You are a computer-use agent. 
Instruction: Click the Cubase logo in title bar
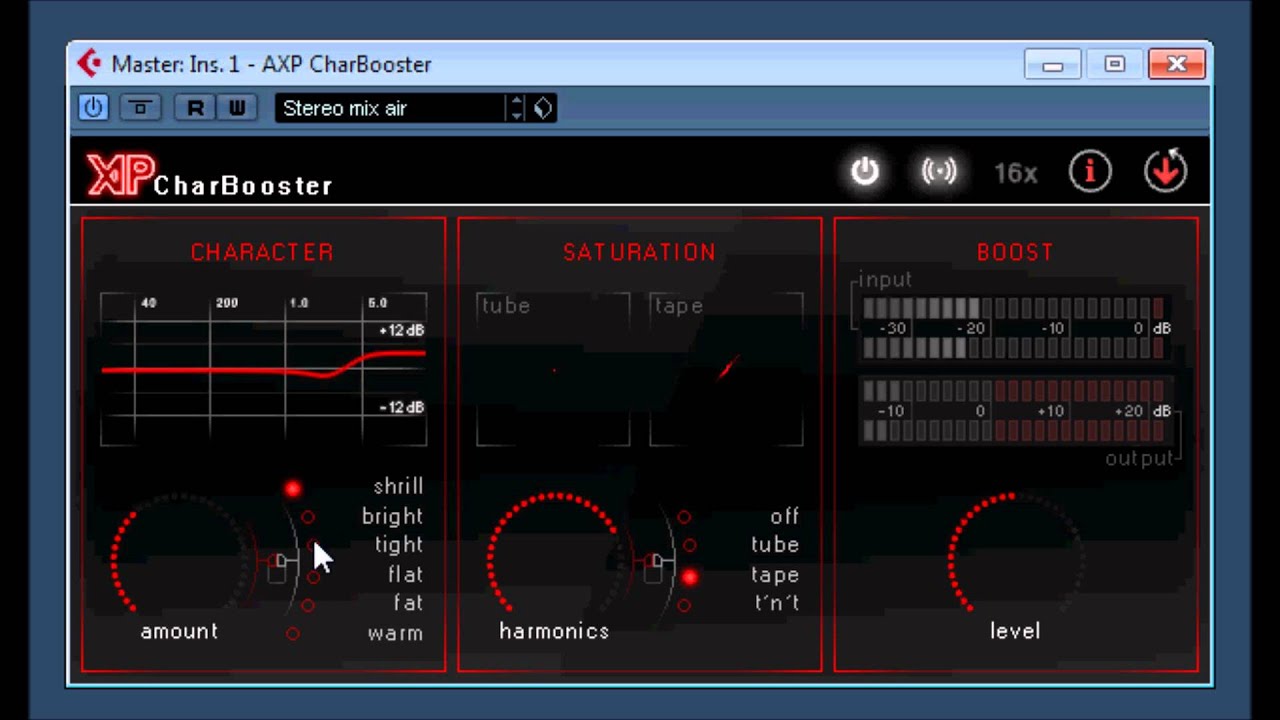coord(89,64)
